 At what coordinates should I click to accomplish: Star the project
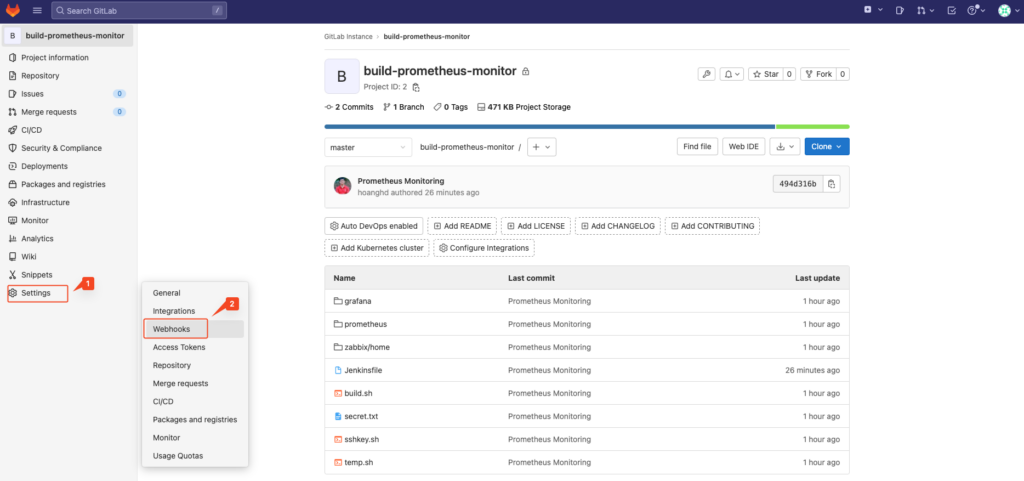[x=765, y=74]
